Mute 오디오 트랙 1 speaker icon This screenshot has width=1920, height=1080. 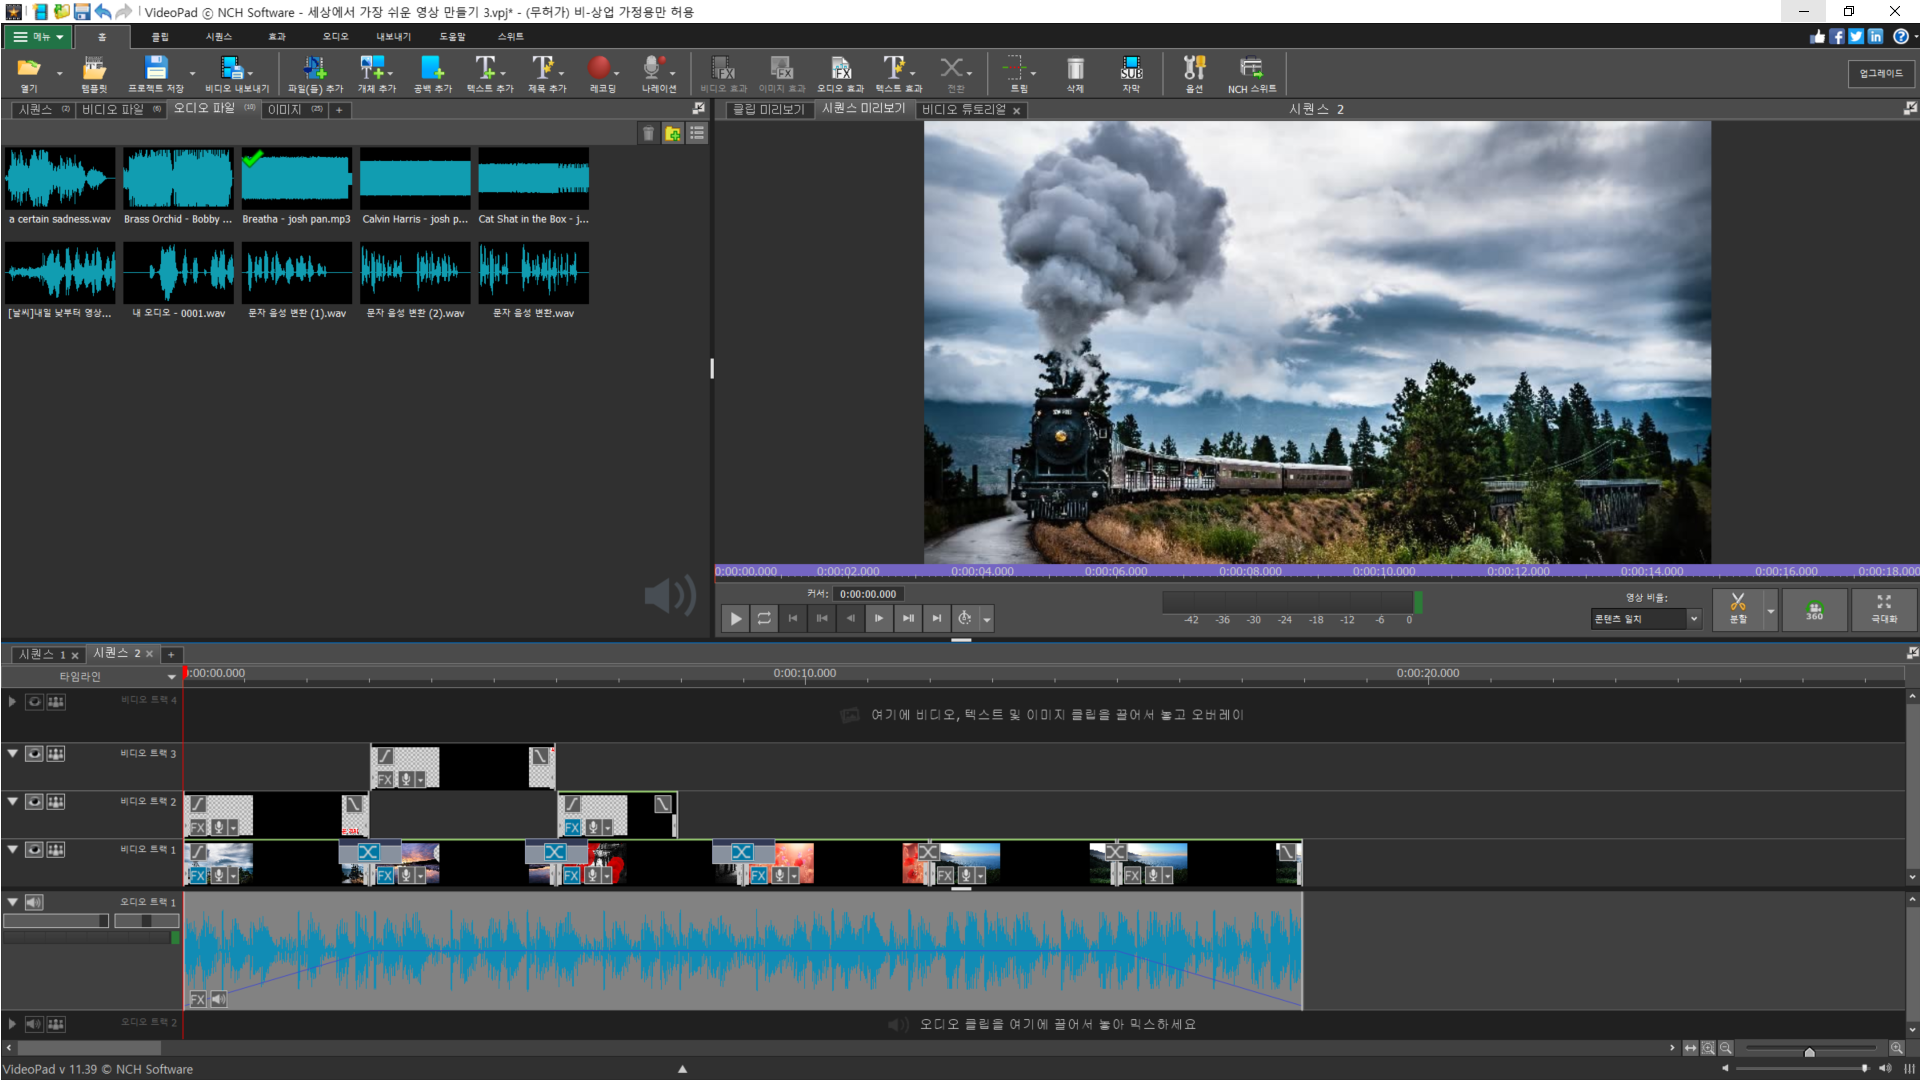34,902
